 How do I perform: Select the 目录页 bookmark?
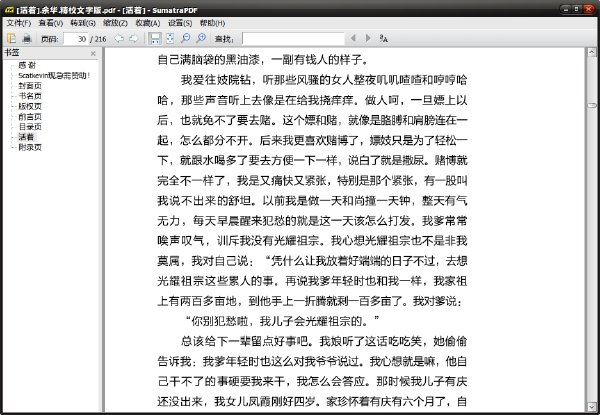(x=30, y=127)
